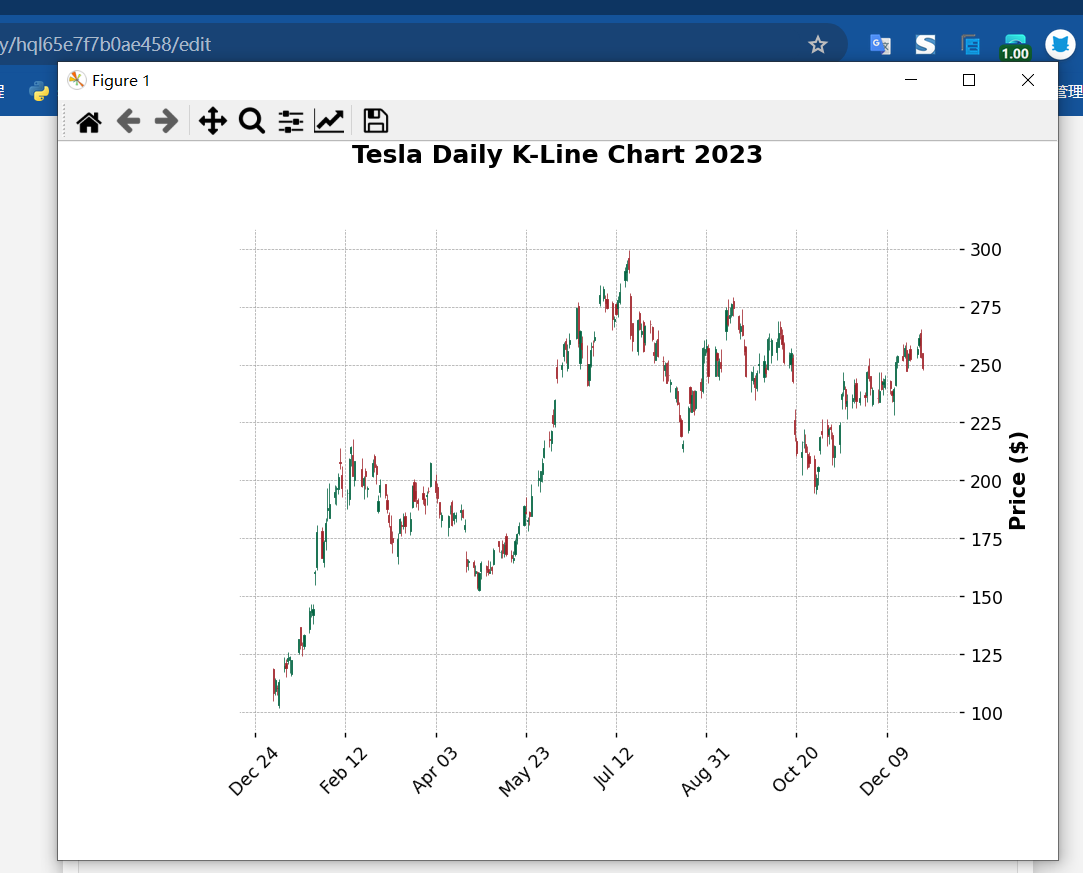Click the matplotlib icon in the Figure 1 title bar

pos(77,81)
